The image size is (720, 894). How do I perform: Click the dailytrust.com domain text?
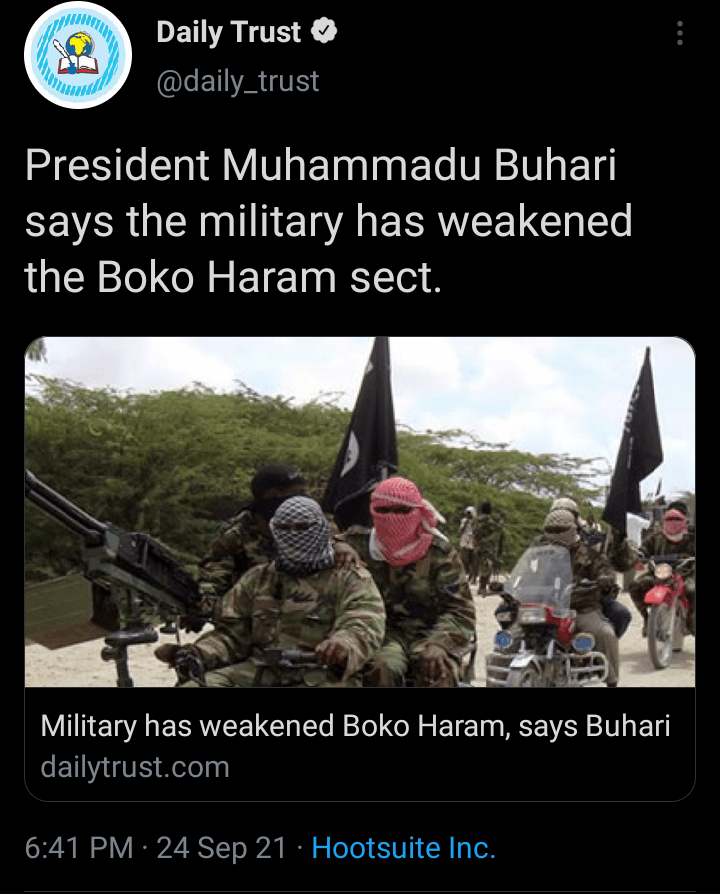point(135,767)
